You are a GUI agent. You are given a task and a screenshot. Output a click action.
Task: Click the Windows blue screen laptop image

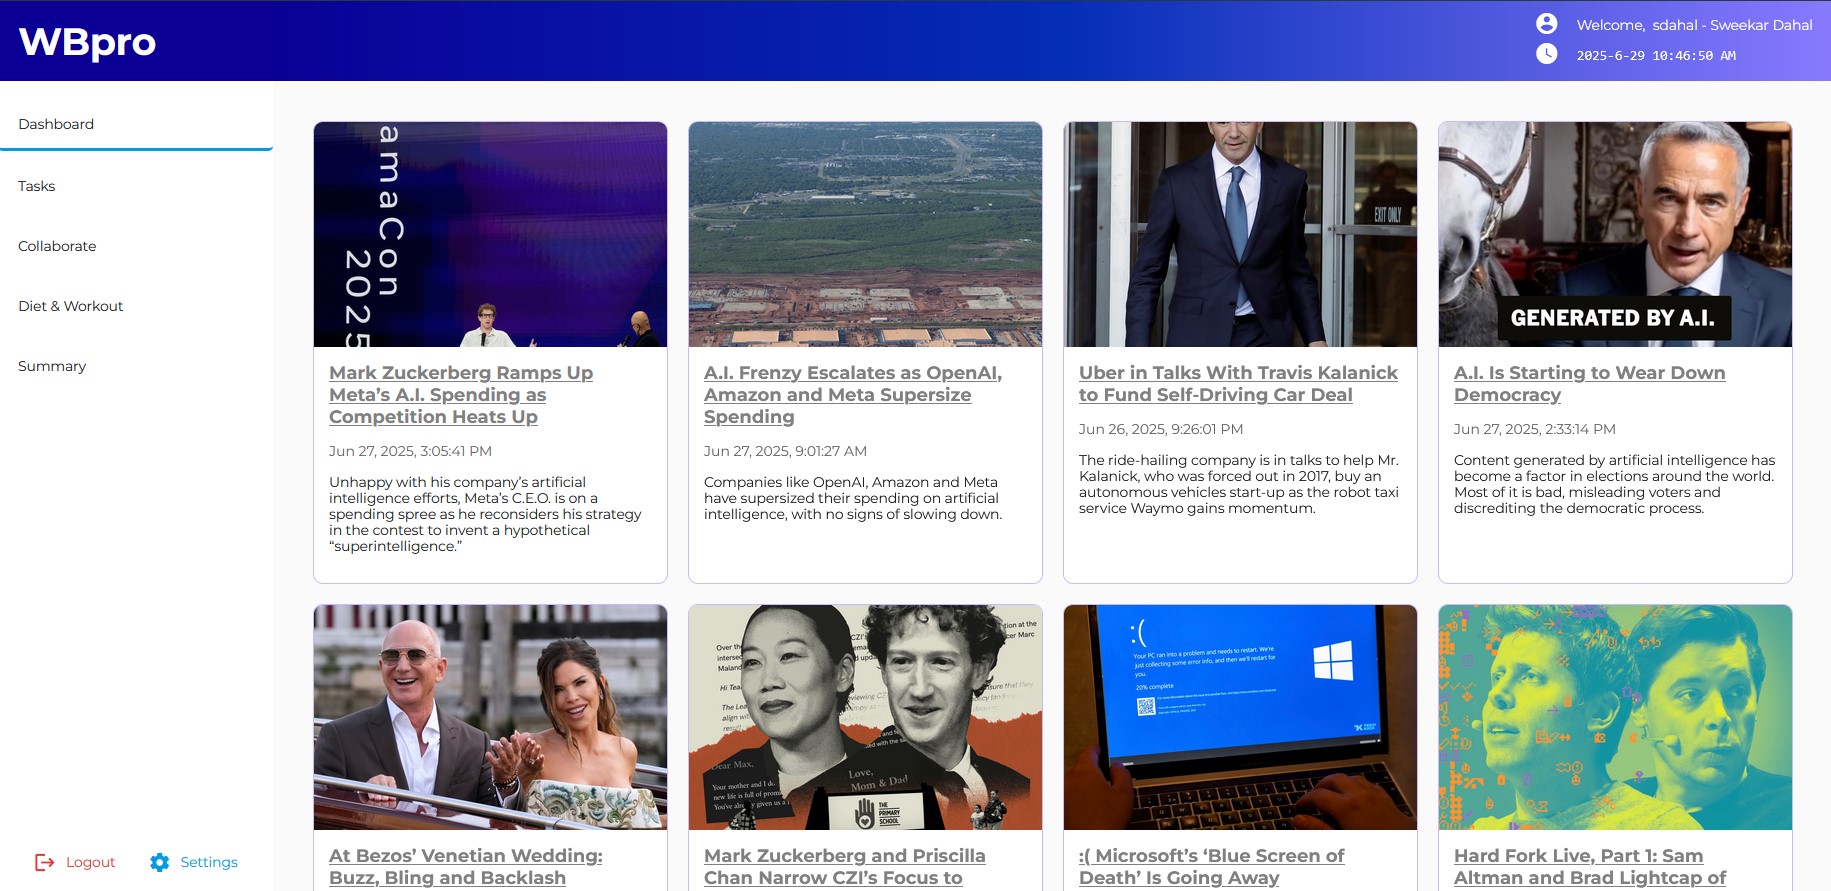click(1240, 717)
